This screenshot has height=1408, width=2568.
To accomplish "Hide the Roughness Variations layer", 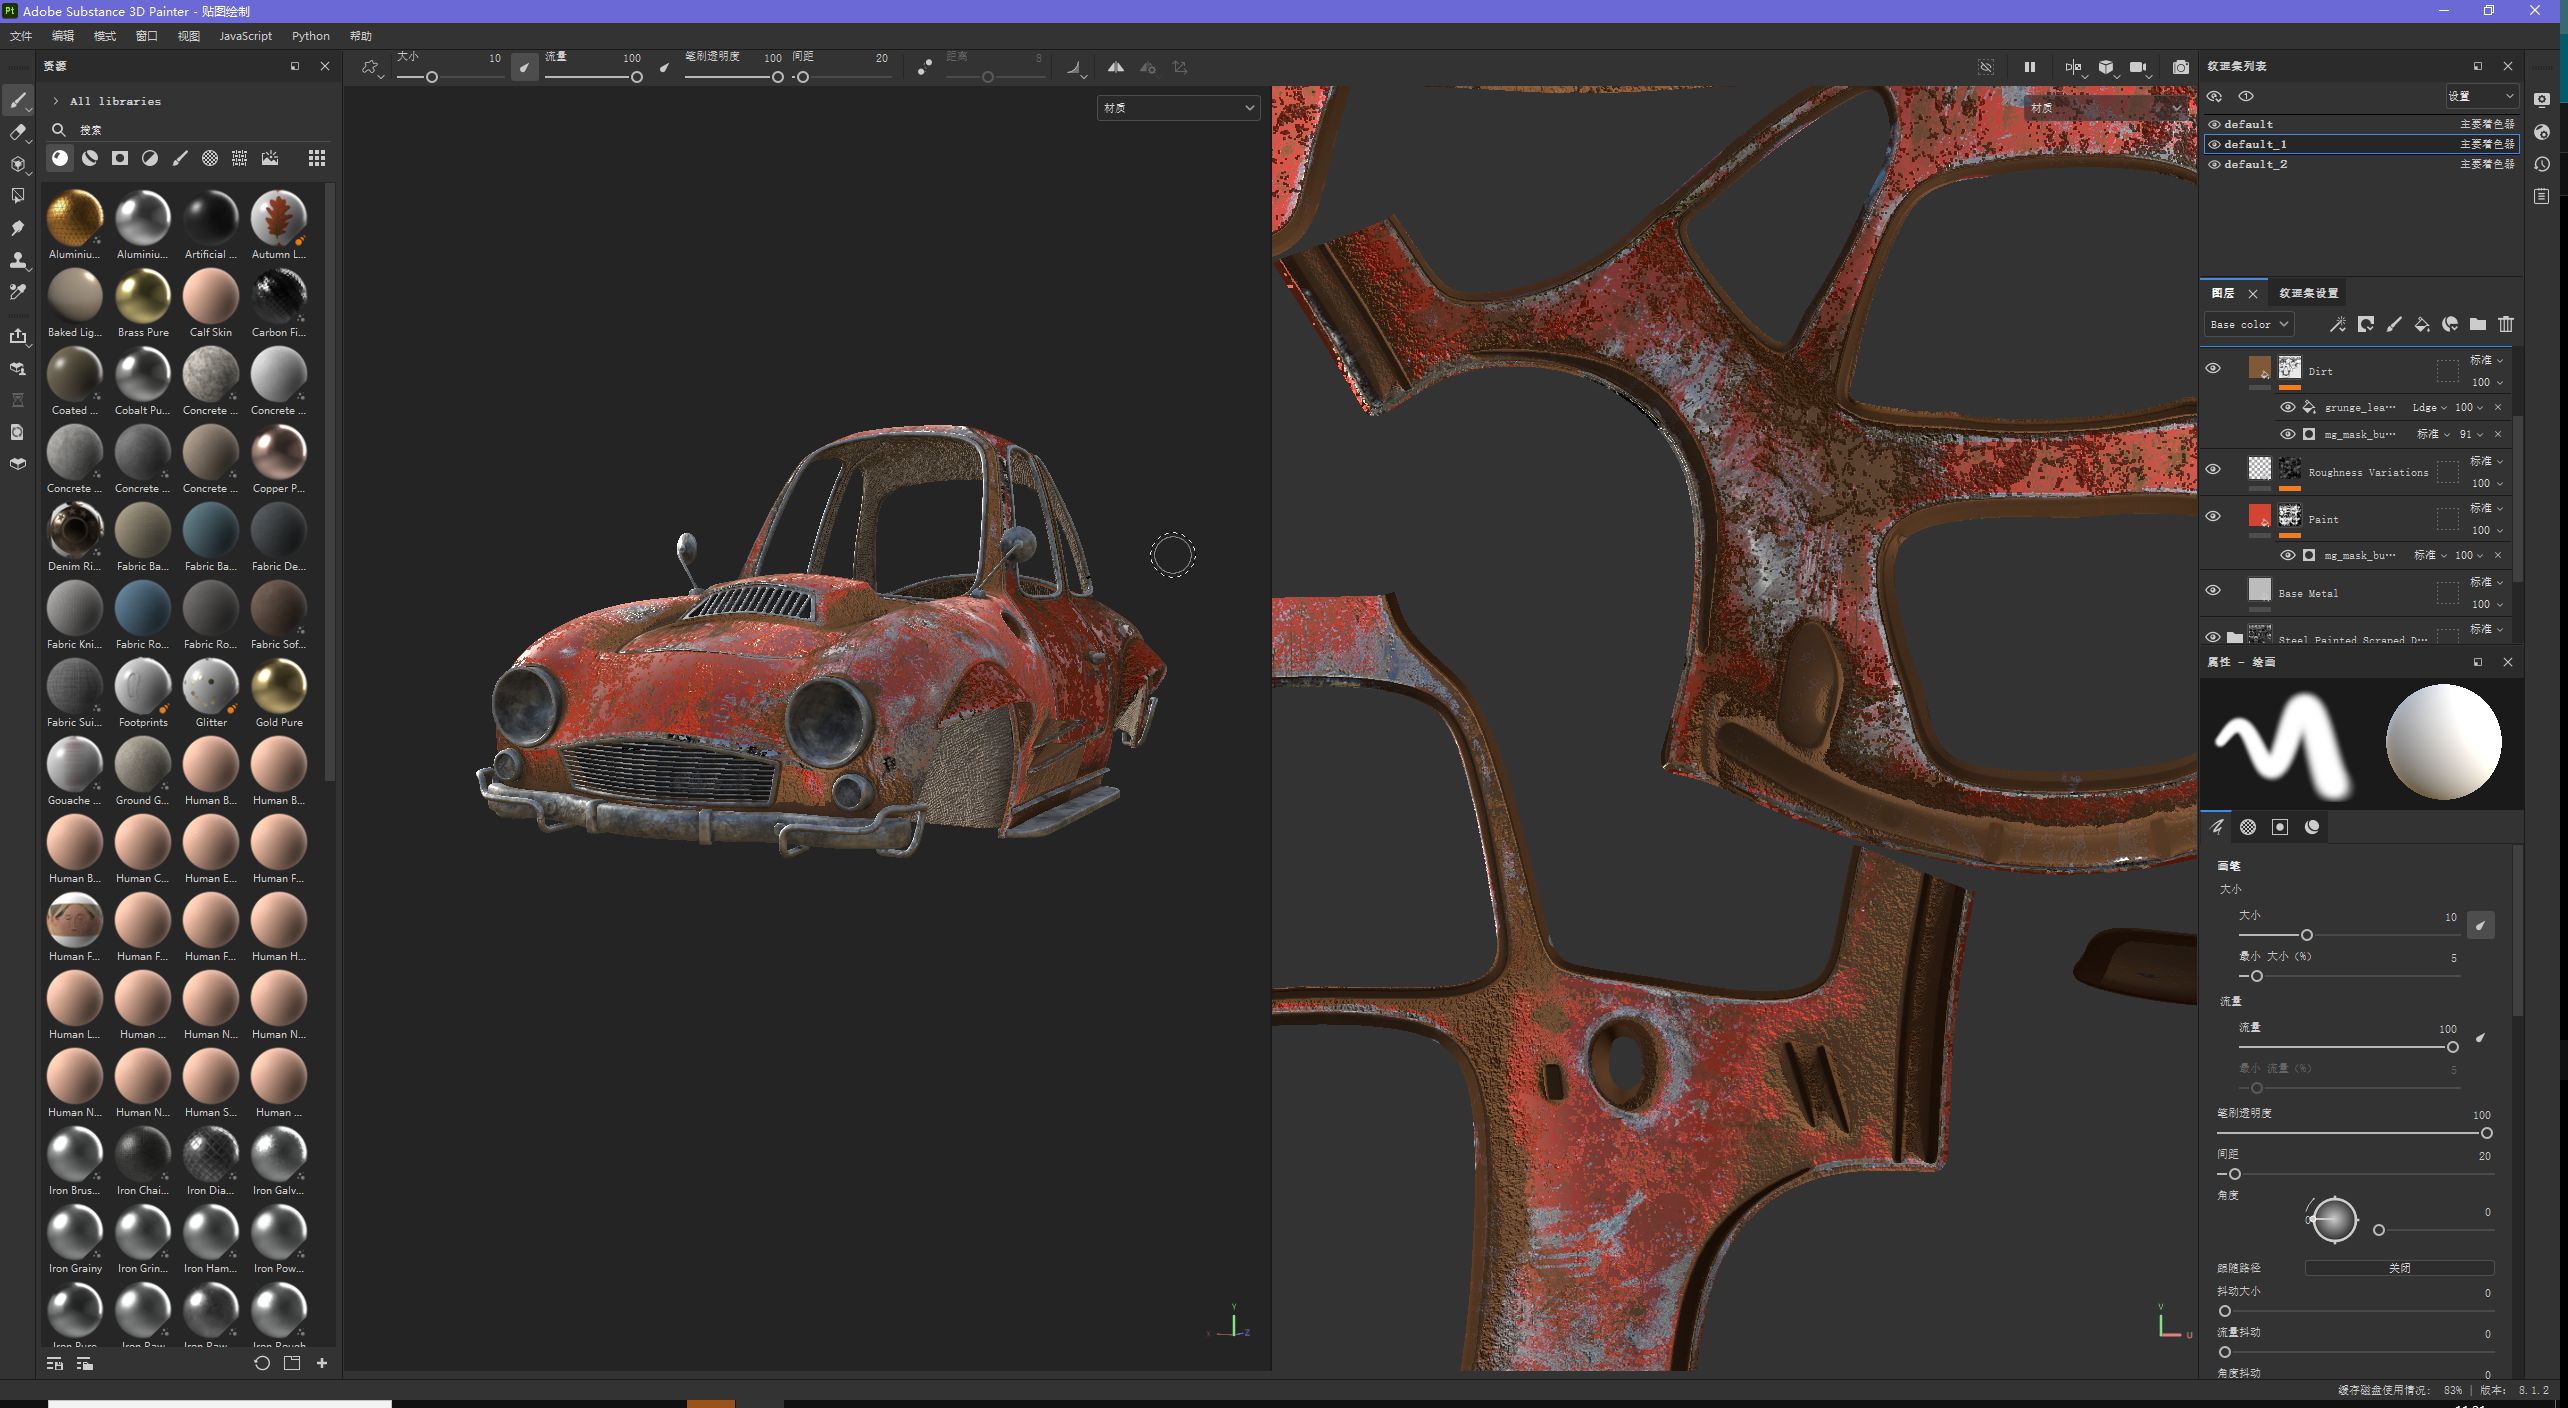I will [2213, 469].
